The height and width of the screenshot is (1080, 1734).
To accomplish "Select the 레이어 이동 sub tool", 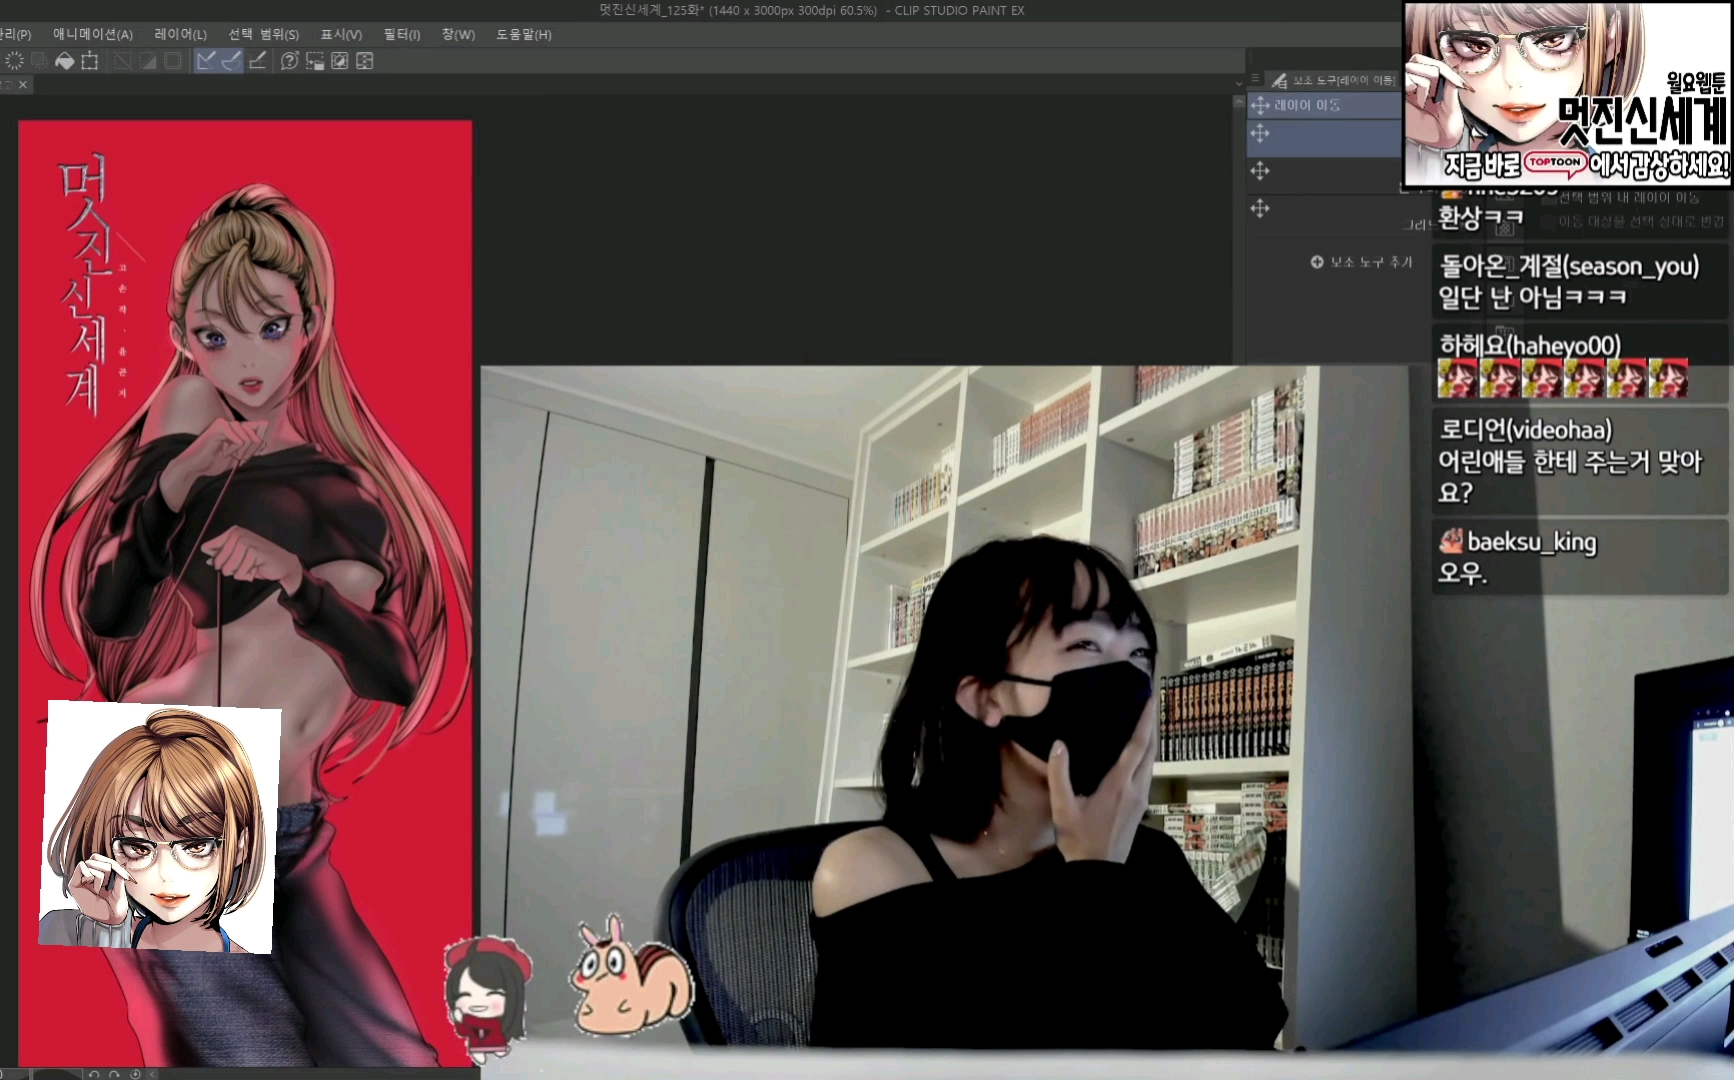I will point(1324,105).
